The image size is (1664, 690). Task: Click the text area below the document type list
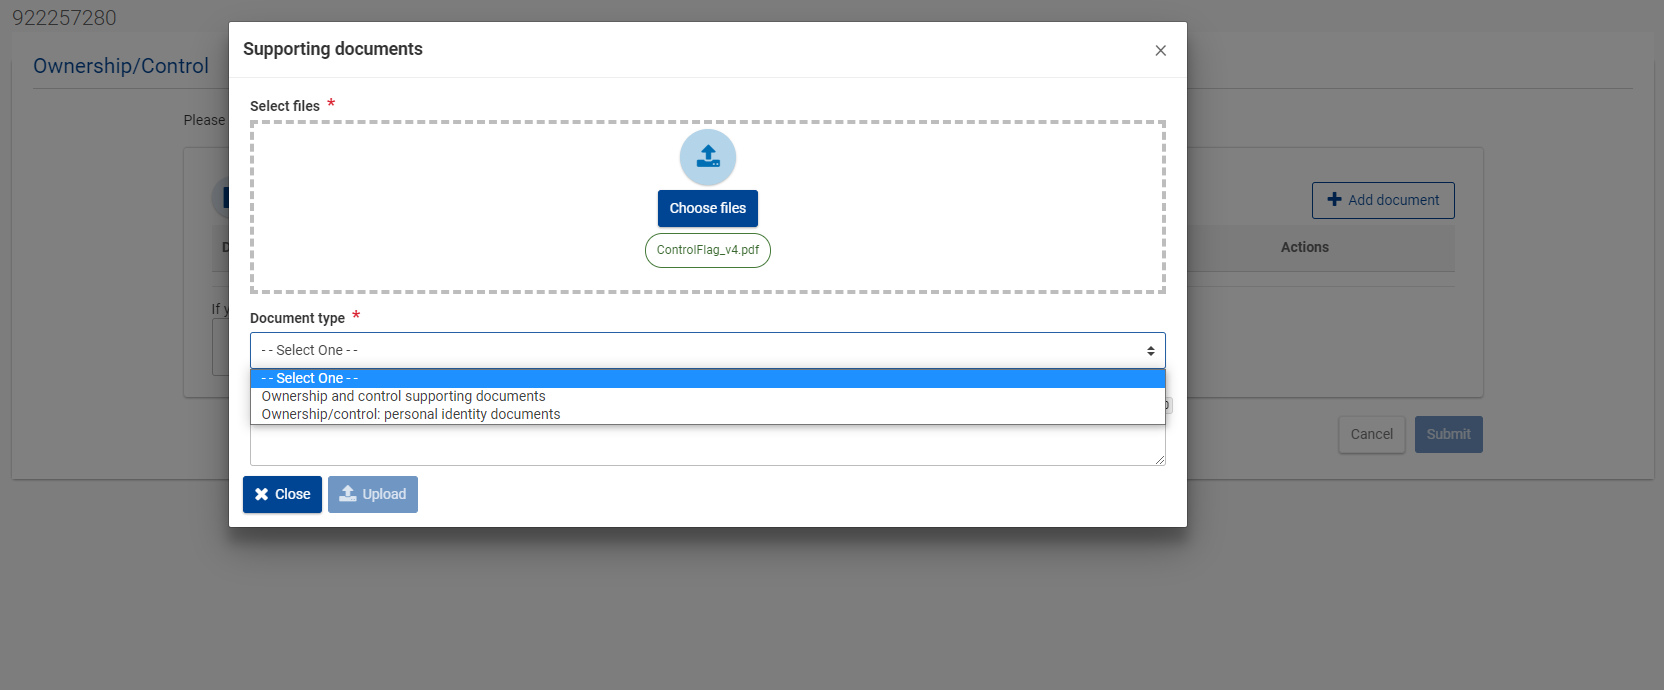coord(708,446)
